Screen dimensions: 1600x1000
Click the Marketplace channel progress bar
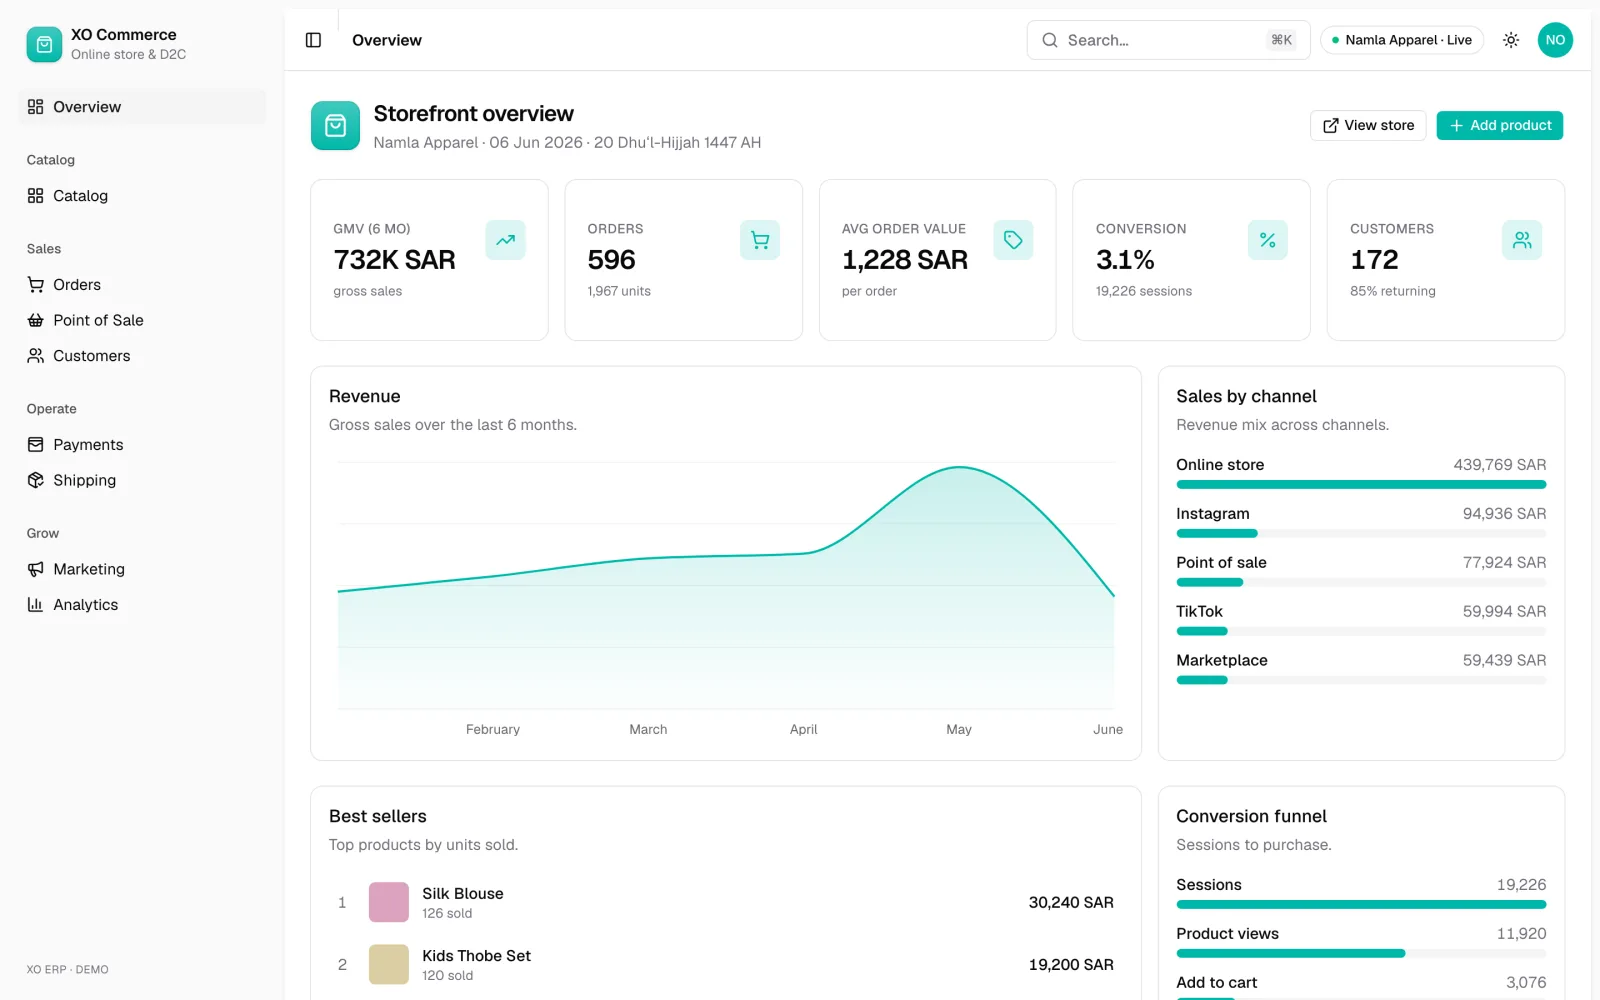click(x=1361, y=680)
